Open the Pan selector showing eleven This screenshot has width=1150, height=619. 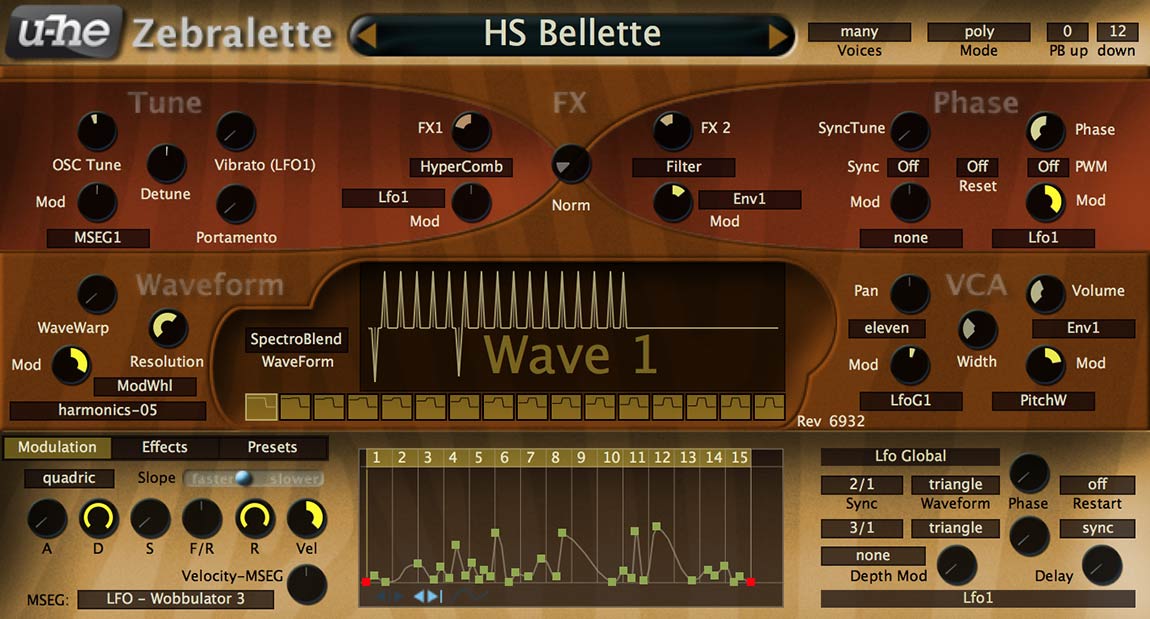pos(886,328)
